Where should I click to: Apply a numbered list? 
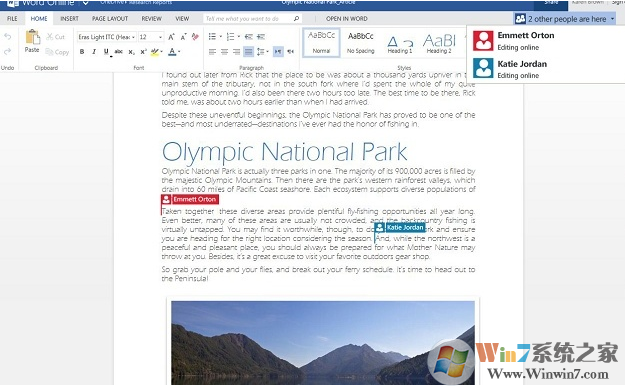tap(230, 37)
